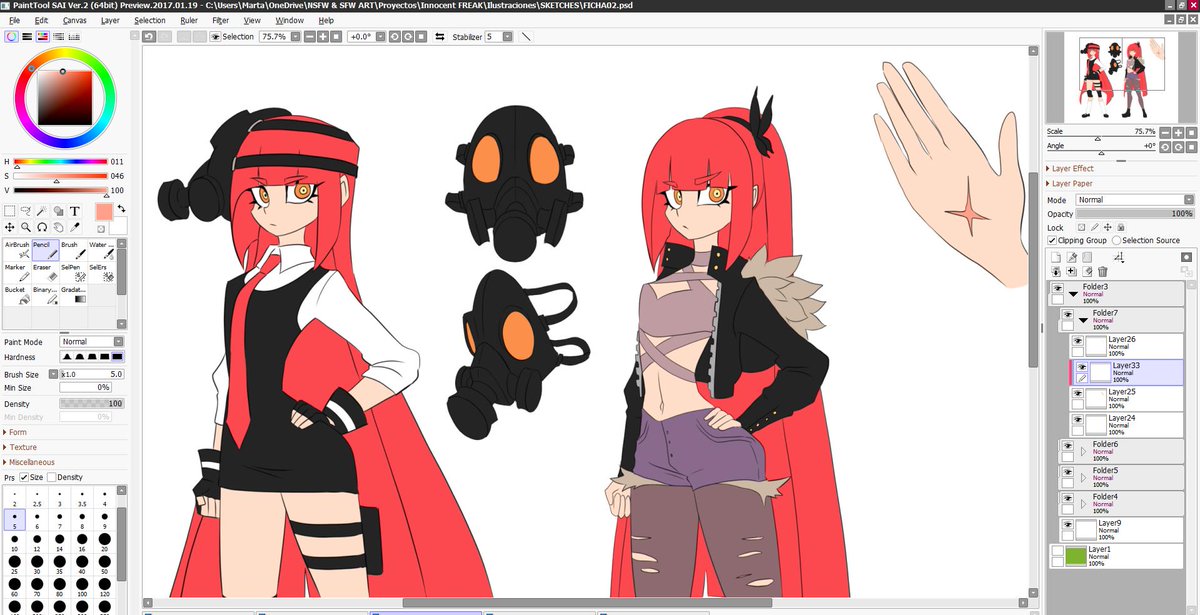Select the Bucket fill tool
Screen dimensions: 1200x615
coord(17,296)
